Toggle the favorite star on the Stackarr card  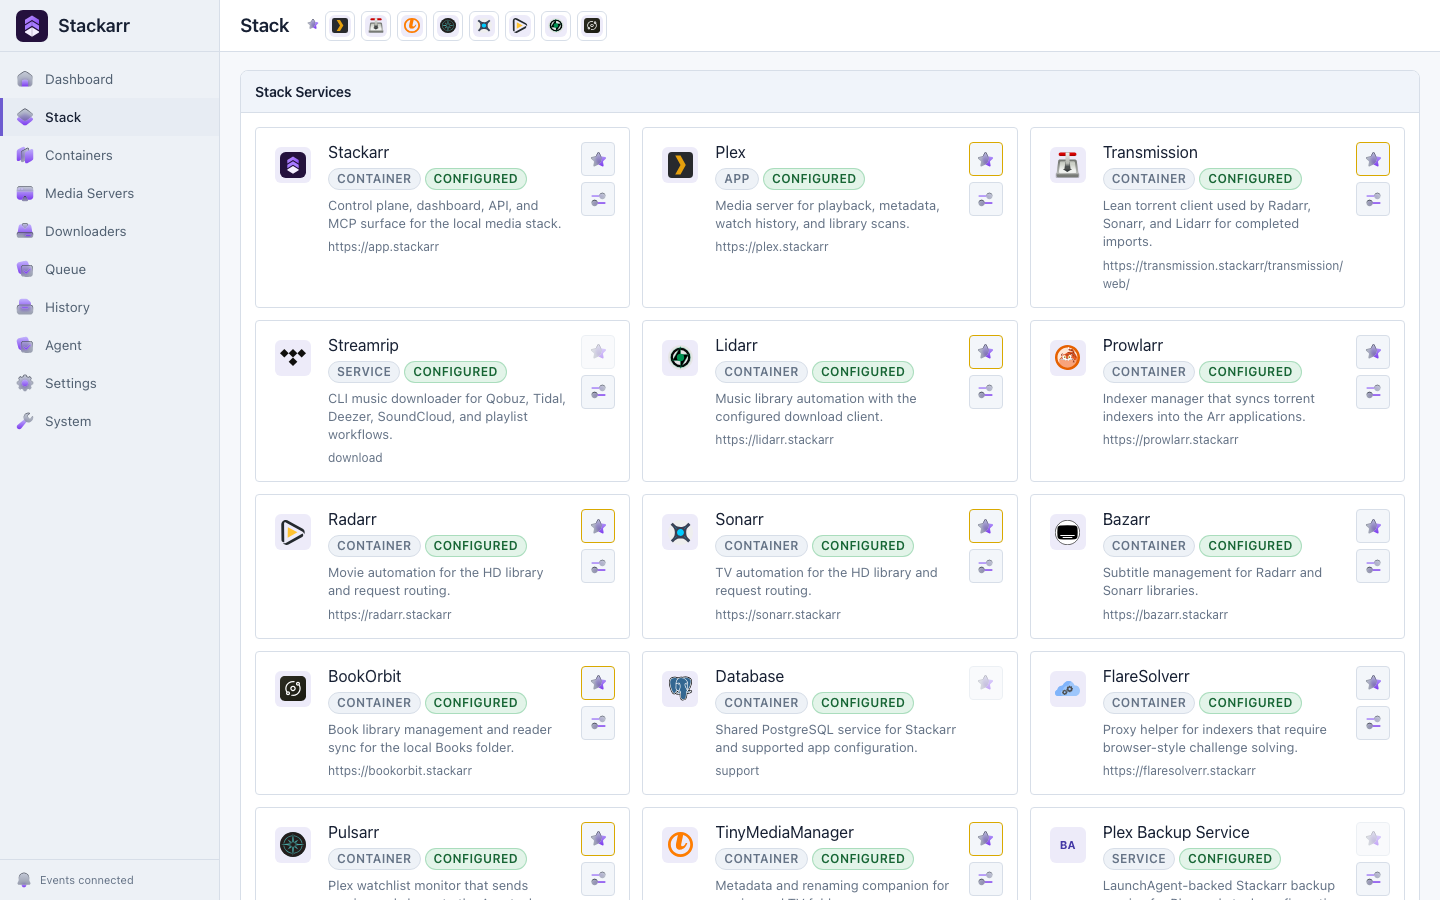pos(598,159)
